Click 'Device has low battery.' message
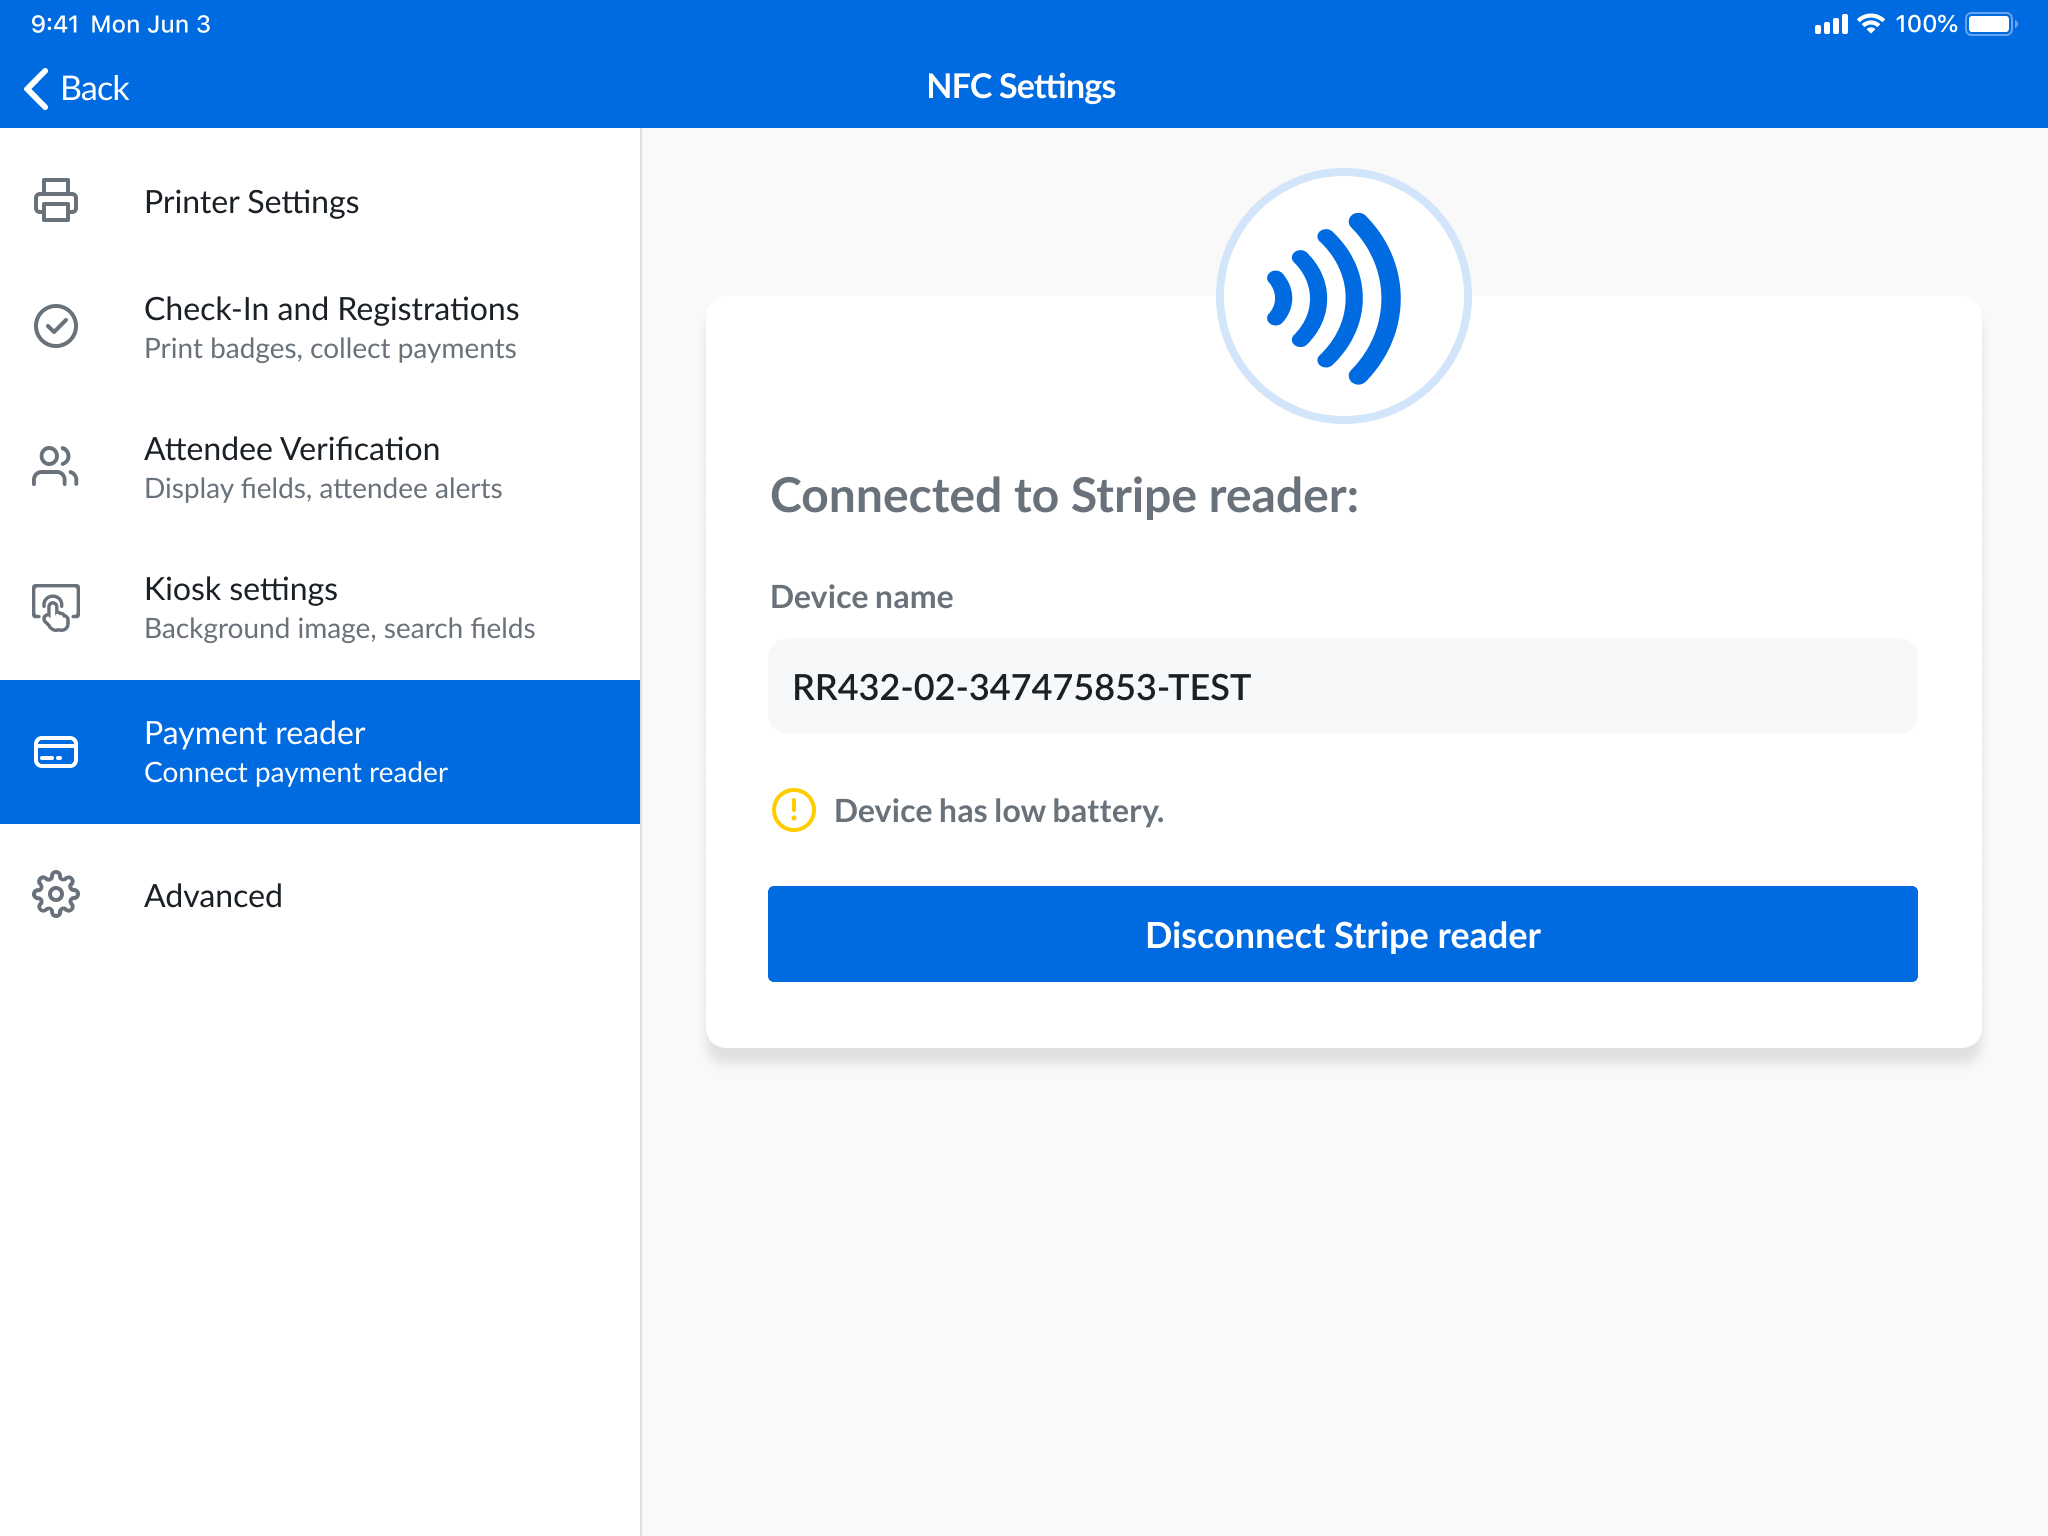This screenshot has height=1536, width=2048. click(x=998, y=810)
